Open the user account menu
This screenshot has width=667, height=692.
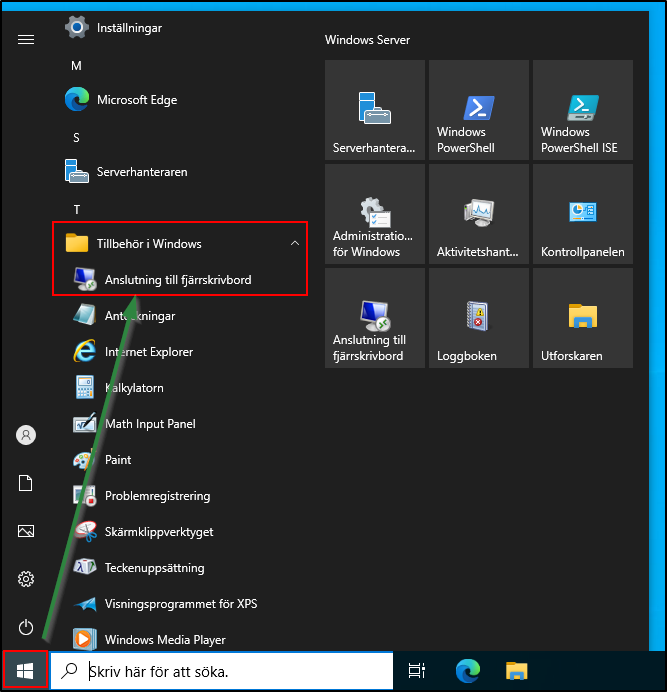tap(26, 435)
